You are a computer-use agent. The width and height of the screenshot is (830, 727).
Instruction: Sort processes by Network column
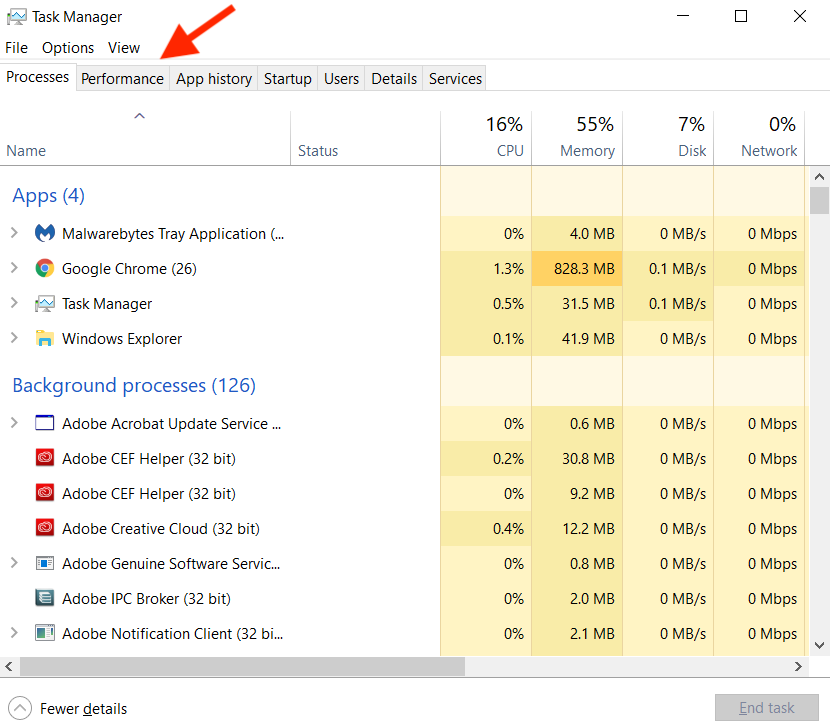click(x=759, y=138)
